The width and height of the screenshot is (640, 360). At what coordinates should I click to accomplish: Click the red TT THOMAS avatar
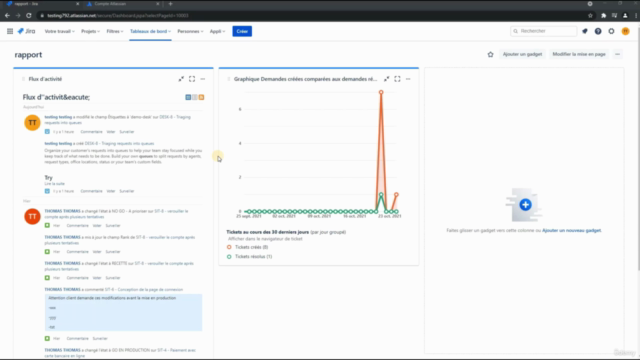pyautogui.click(x=32, y=216)
